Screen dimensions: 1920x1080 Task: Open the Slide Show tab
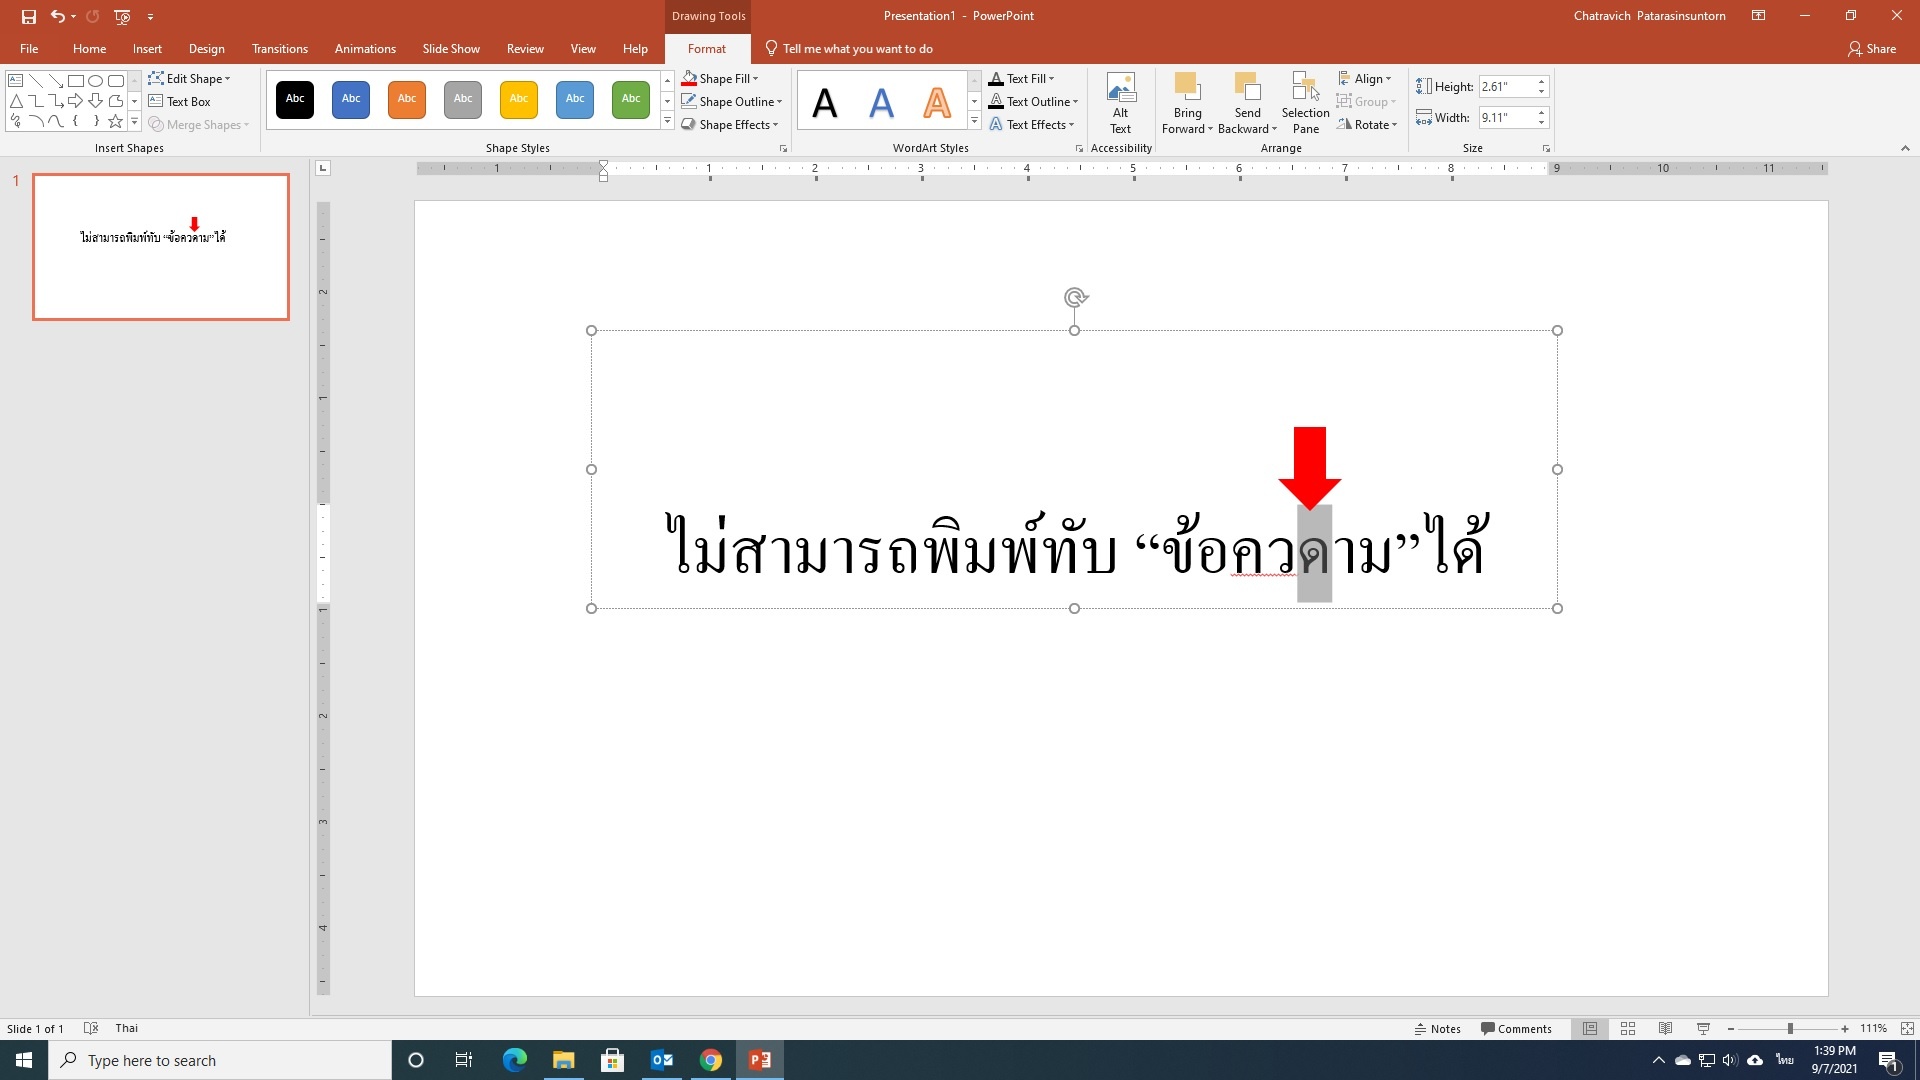(451, 48)
